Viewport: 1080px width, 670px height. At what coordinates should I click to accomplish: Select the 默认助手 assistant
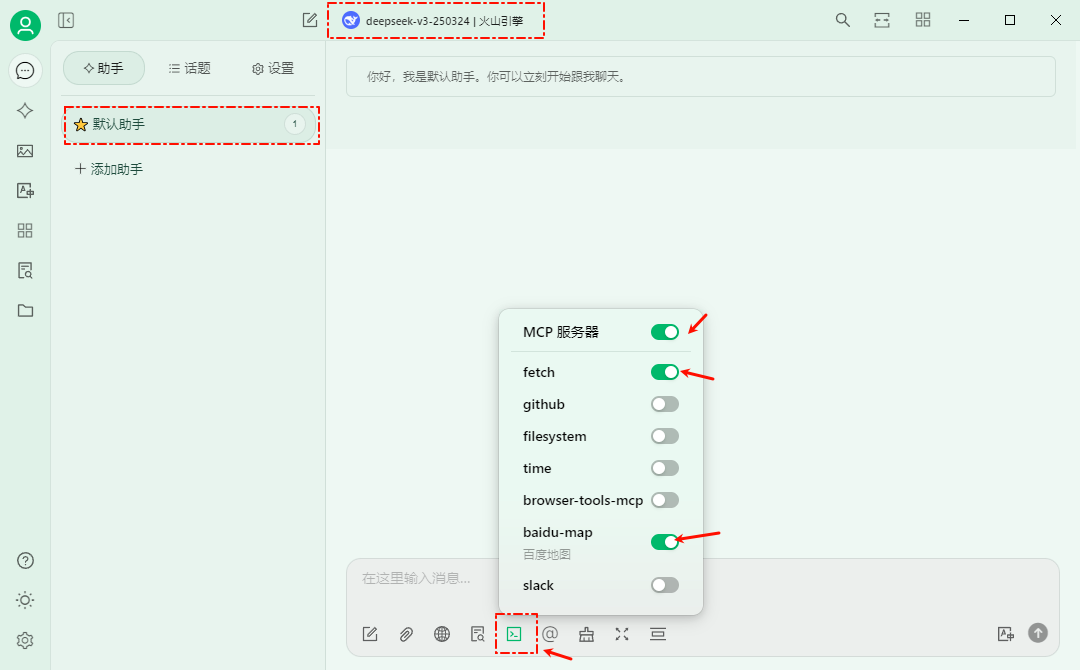point(191,125)
